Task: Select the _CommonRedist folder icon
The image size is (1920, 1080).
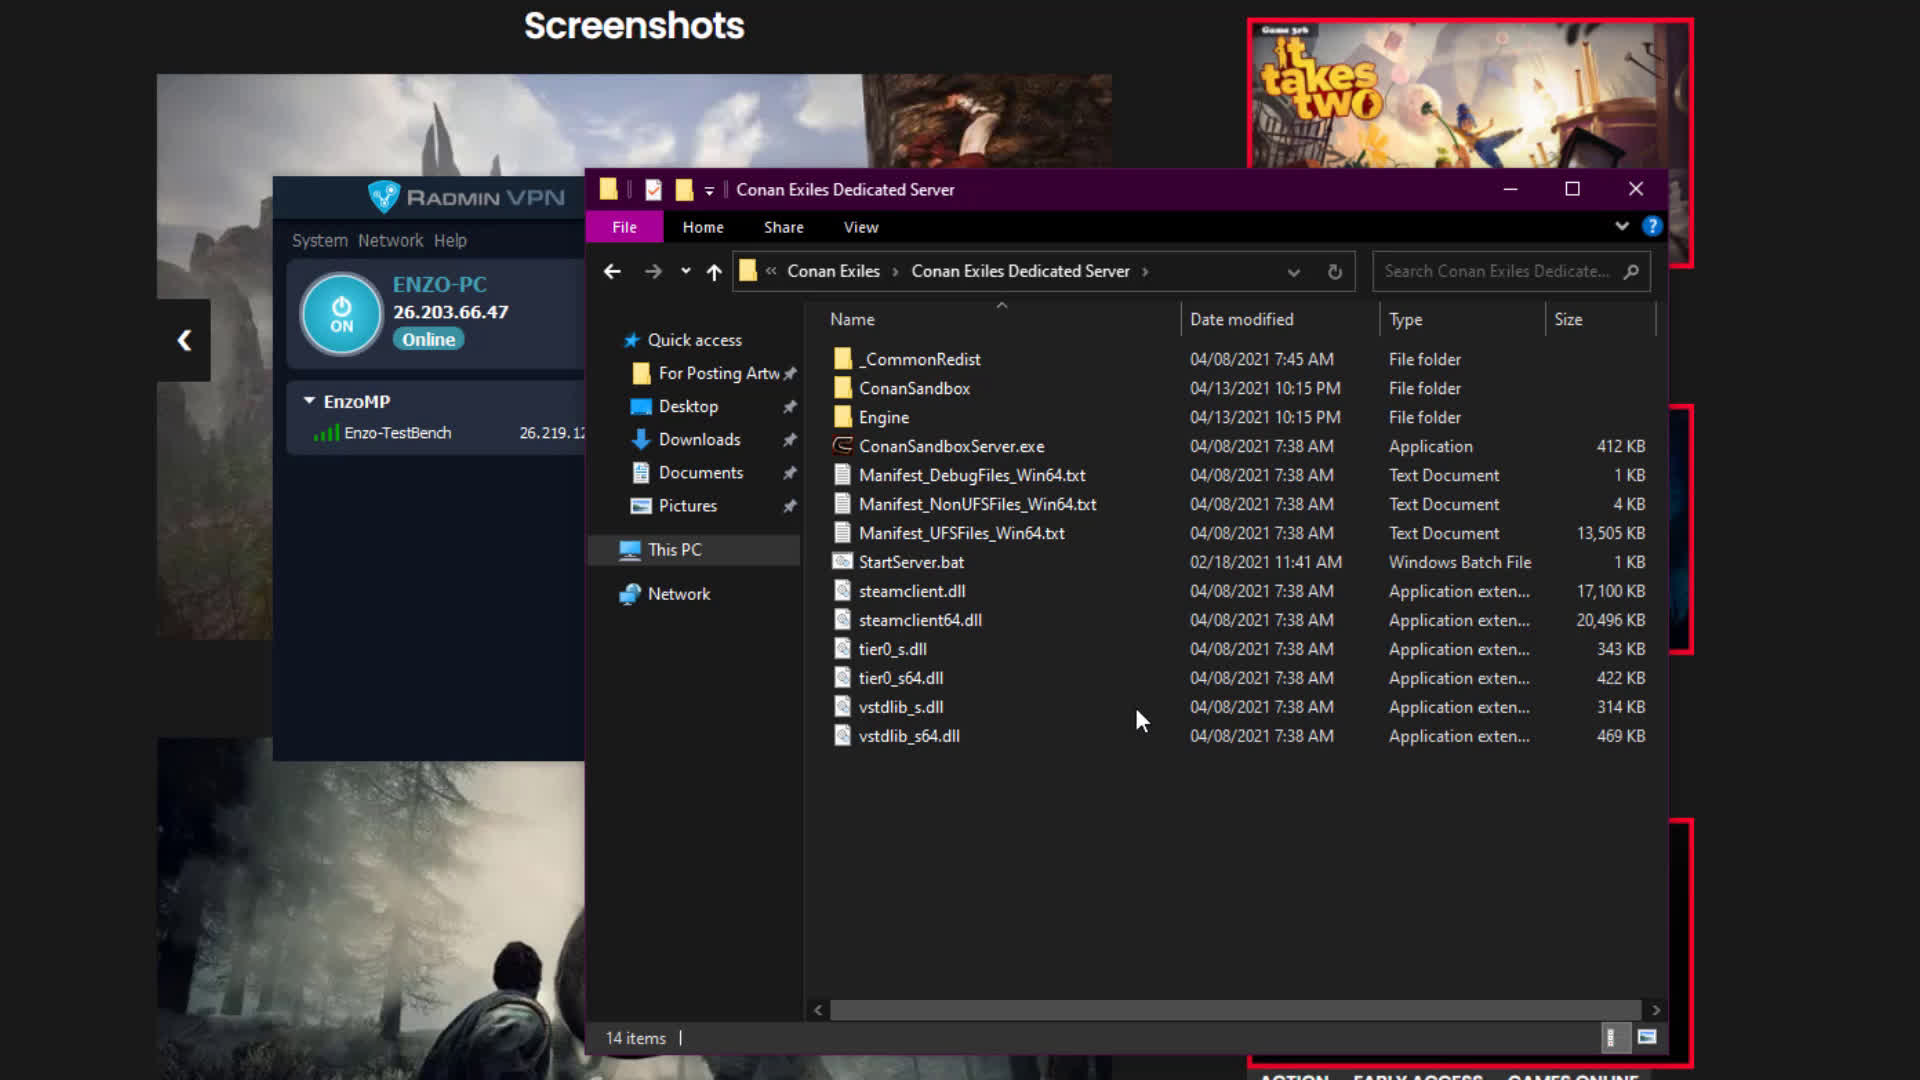Action: click(843, 359)
